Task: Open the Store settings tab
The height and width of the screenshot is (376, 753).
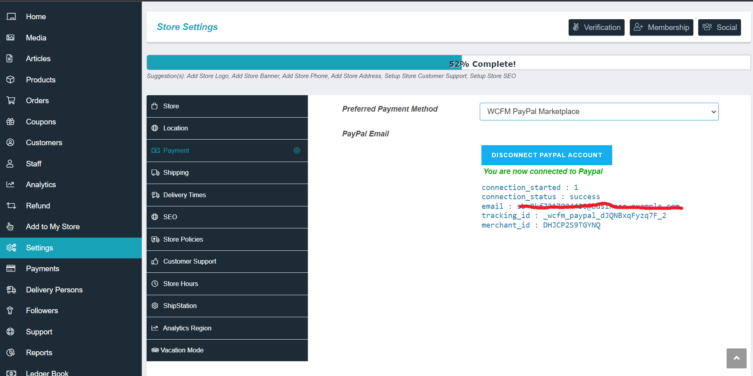Action: click(x=227, y=106)
